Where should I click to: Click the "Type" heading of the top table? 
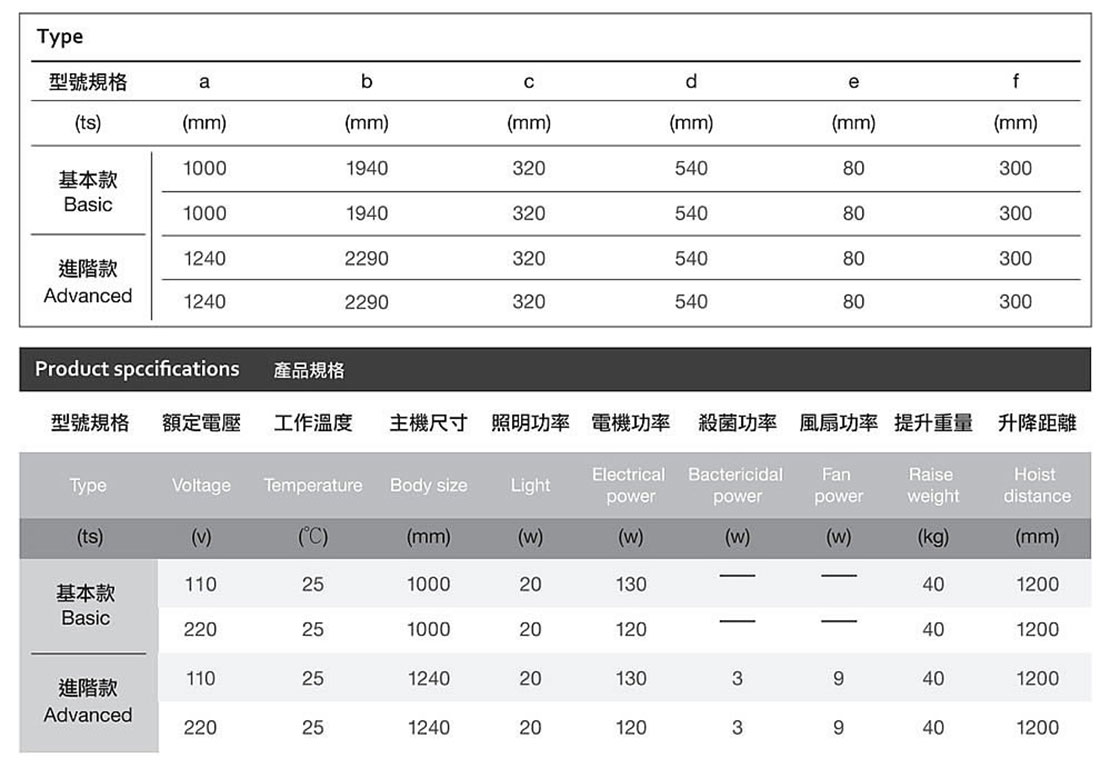click(x=60, y=37)
